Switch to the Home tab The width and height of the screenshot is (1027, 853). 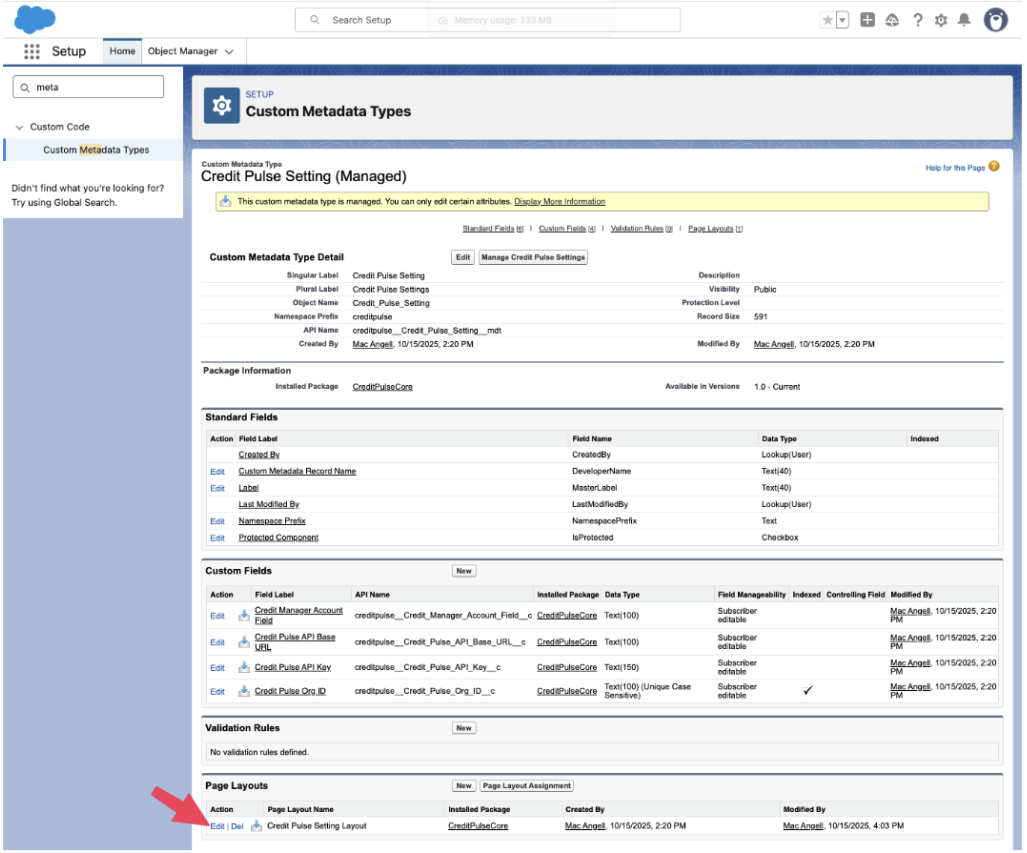click(x=122, y=51)
